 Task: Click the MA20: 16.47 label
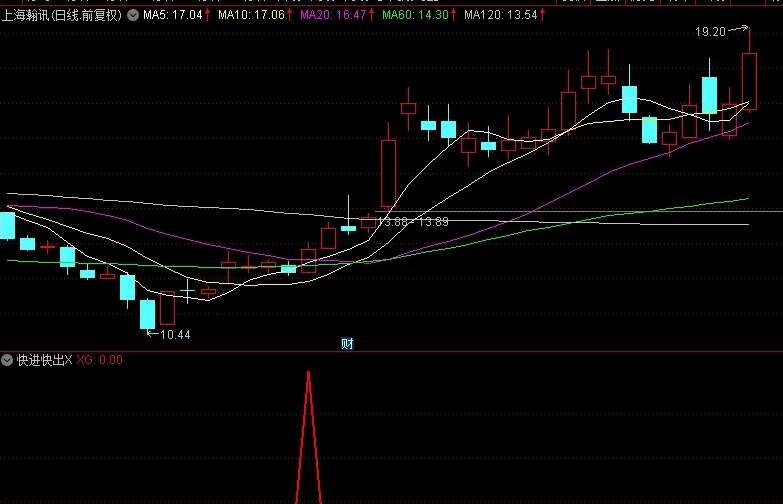tap(334, 15)
